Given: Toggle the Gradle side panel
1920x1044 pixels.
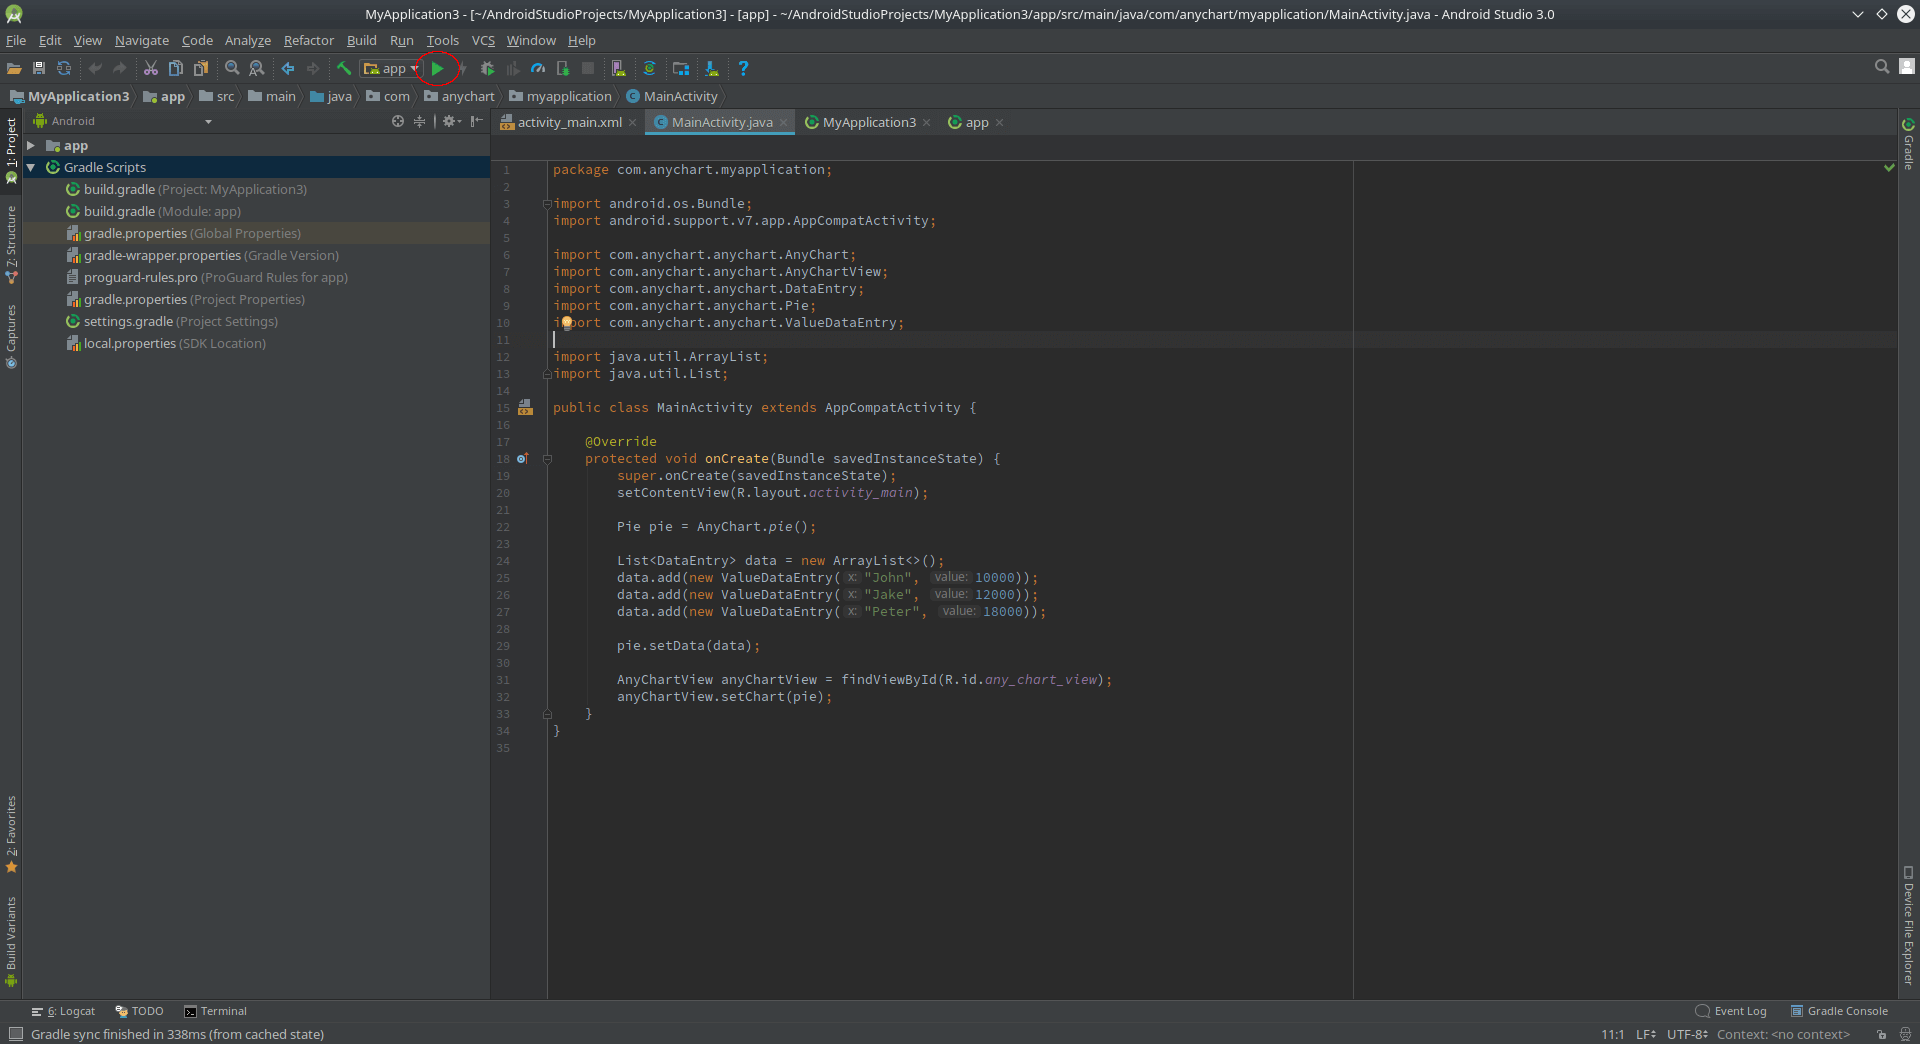Looking at the screenshot, I should (1908, 143).
